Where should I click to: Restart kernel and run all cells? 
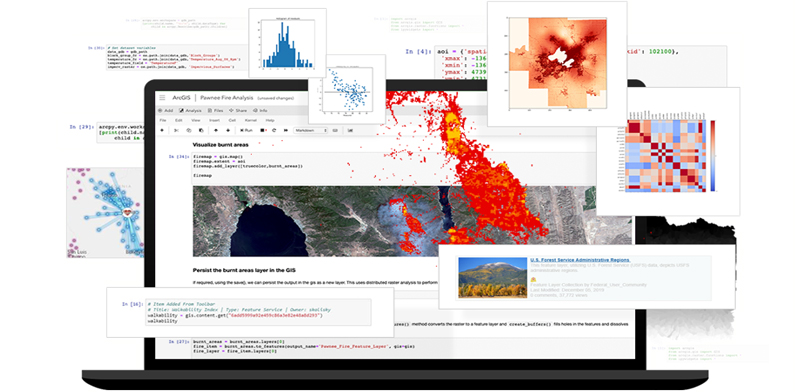286,130
